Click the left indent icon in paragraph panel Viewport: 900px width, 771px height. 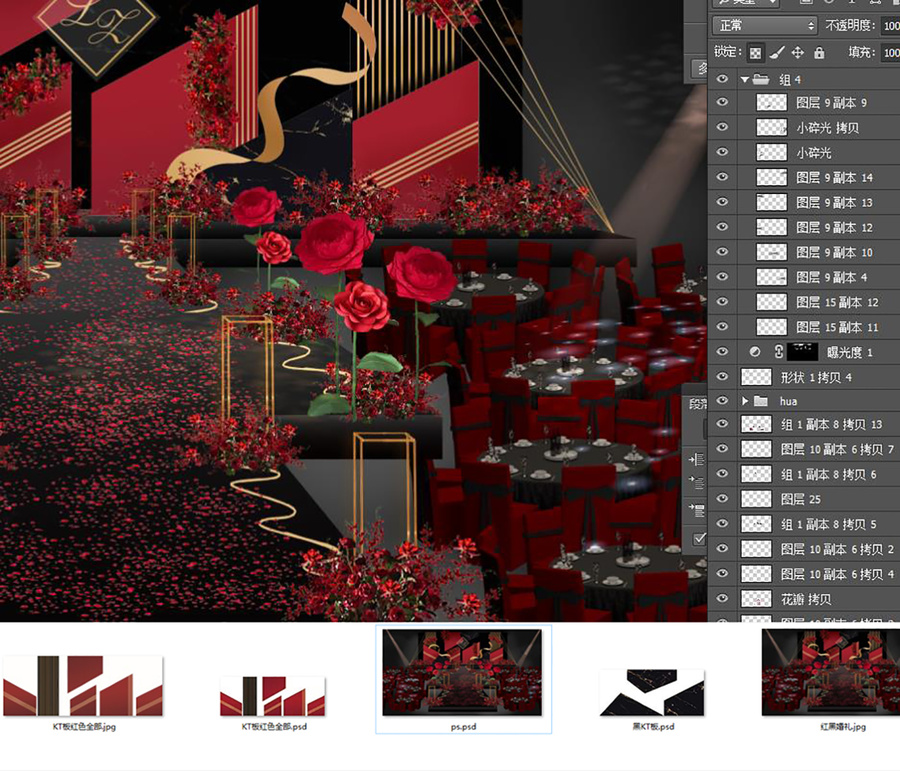coord(697,459)
